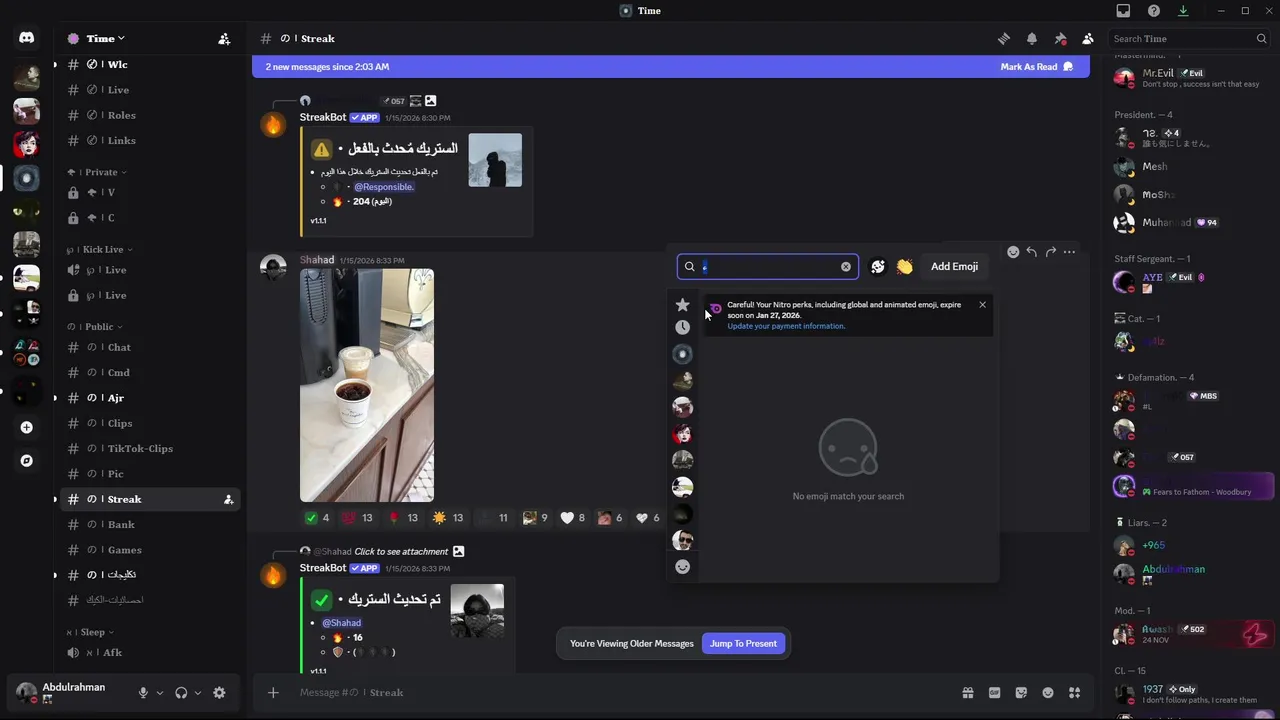
Task: Select Favorites star category in emoji picker
Action: click(683, 305)
